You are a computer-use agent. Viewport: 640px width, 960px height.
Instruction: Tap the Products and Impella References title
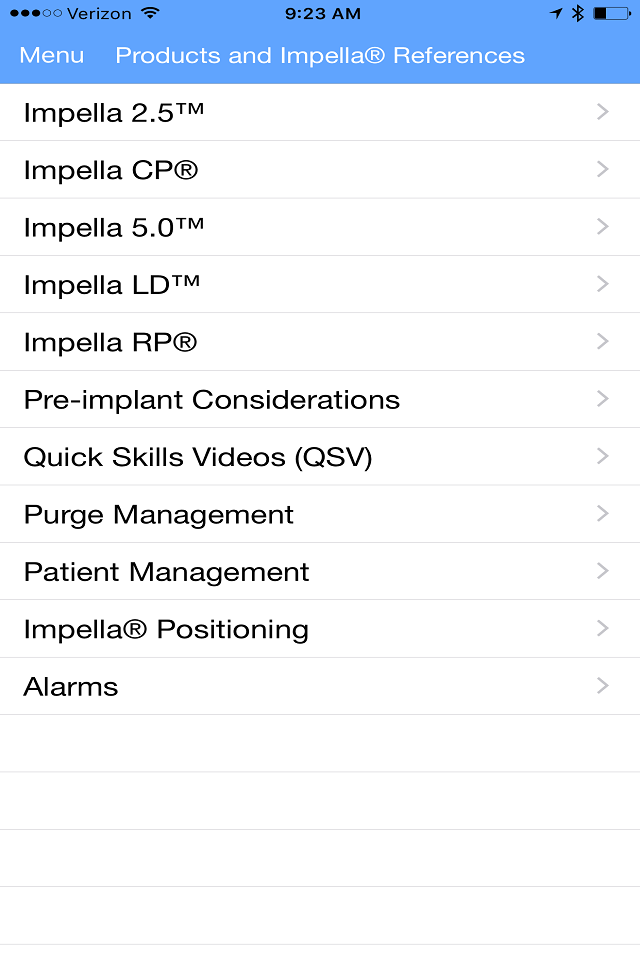320,55
